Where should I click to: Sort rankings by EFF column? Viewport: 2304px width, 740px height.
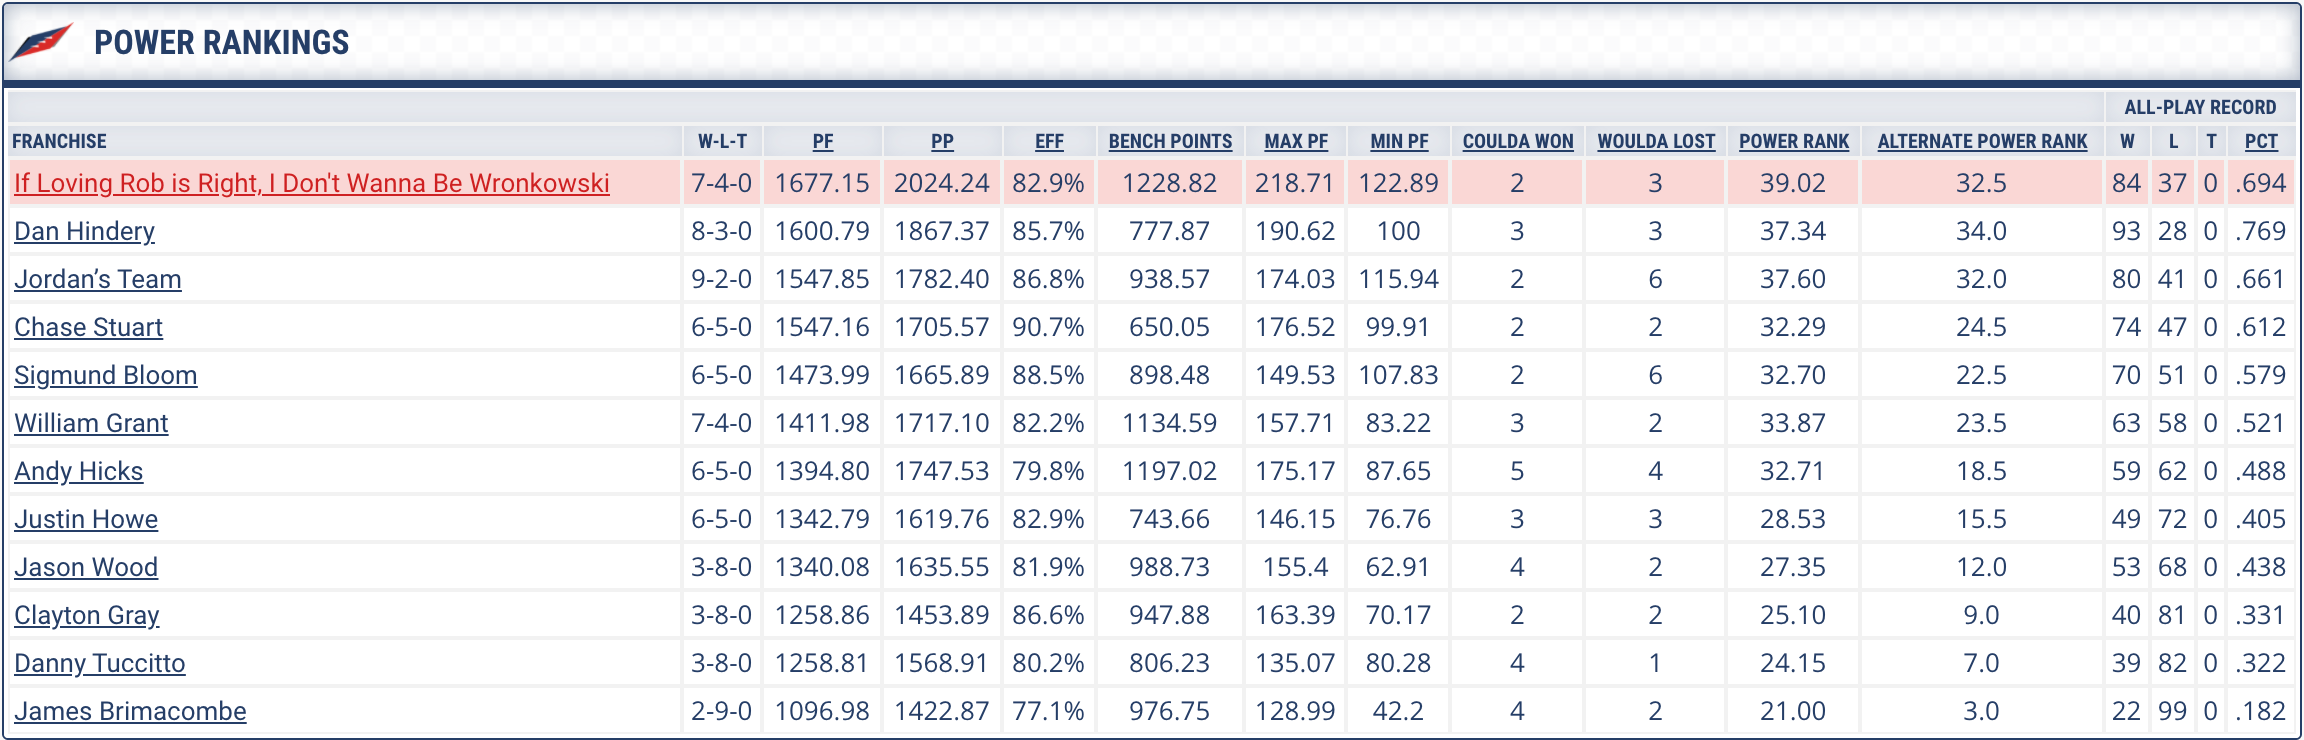pos(1049,141)
